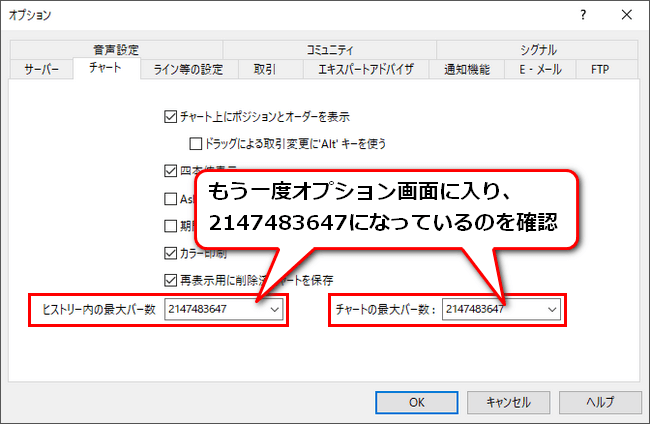650x424 pixels.
Task: Switch to the コミュニティ tab
Action: (330, 50)
